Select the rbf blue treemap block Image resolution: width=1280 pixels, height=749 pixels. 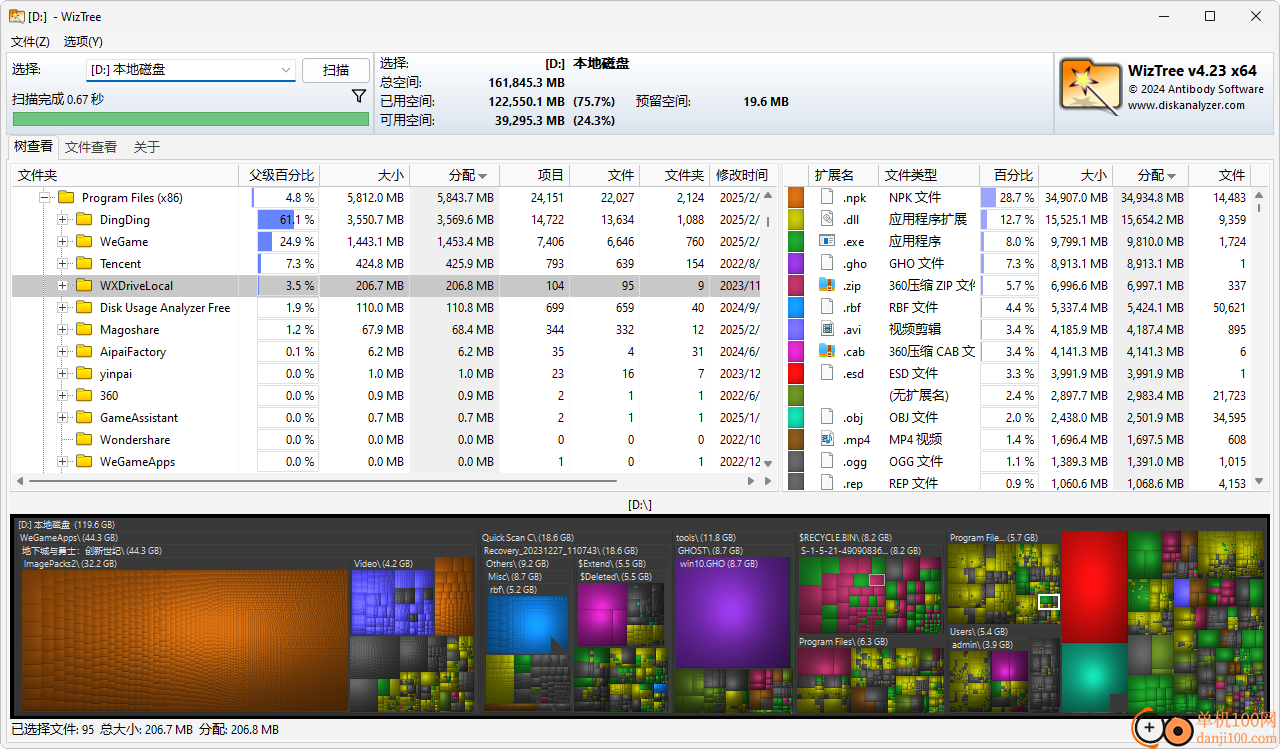tap(527, 624)
